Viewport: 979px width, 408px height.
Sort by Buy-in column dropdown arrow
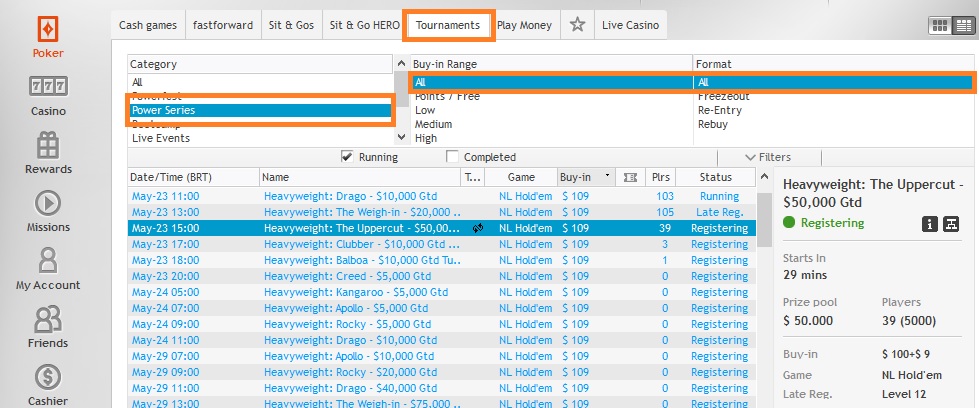coord(607,177)
